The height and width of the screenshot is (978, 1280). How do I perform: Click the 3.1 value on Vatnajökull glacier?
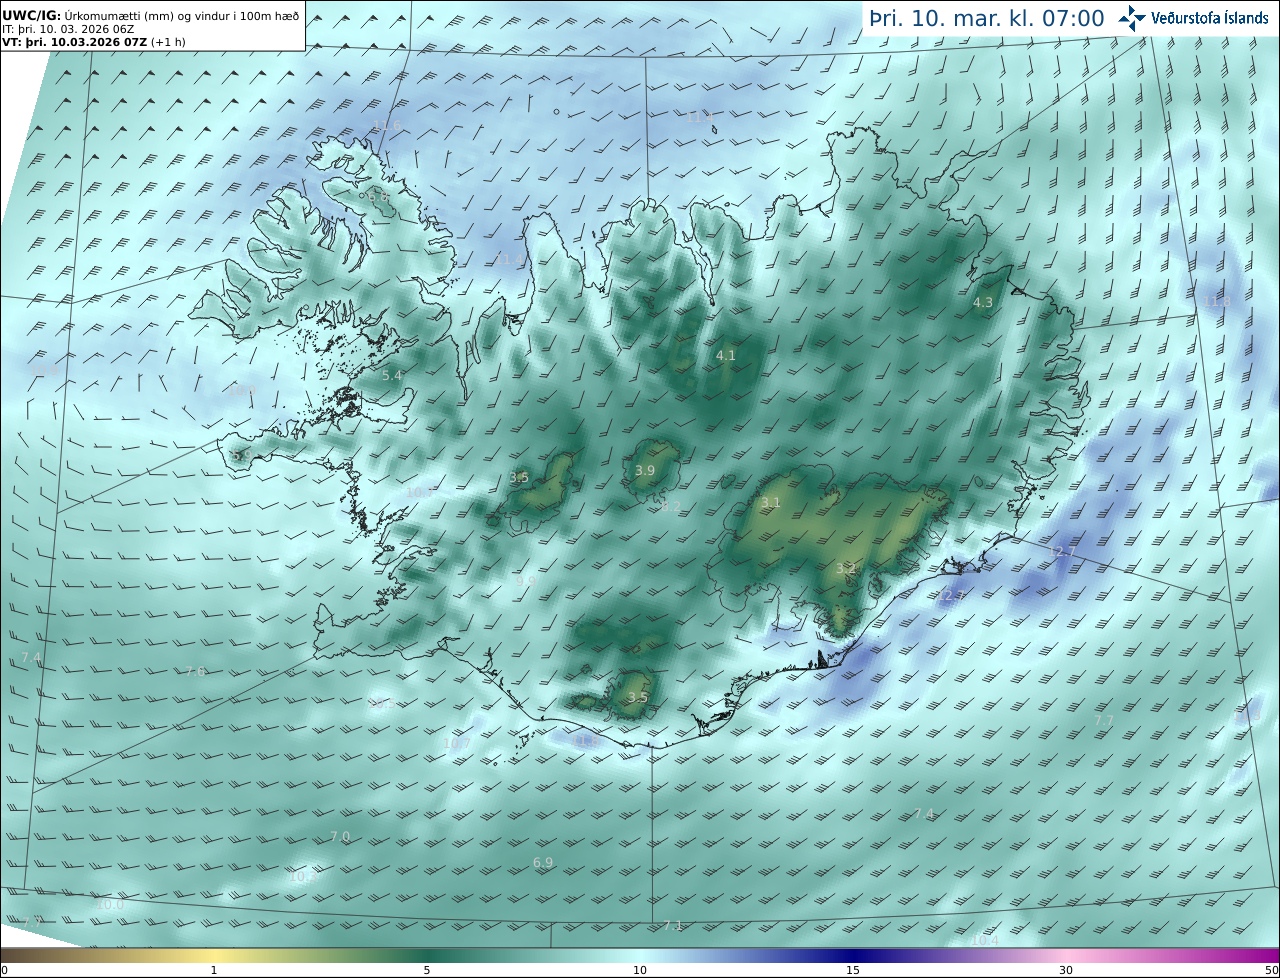770,502
